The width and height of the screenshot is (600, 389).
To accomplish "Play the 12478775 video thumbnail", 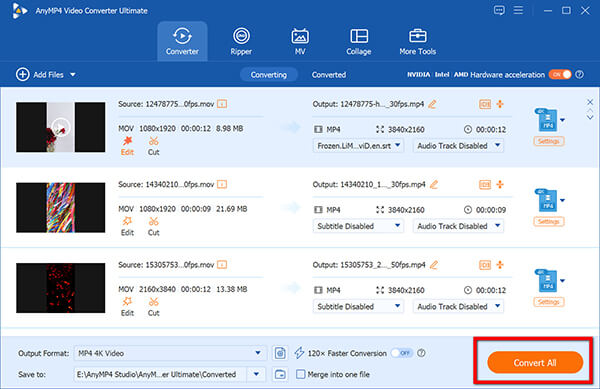I will (x=60, y=127).
